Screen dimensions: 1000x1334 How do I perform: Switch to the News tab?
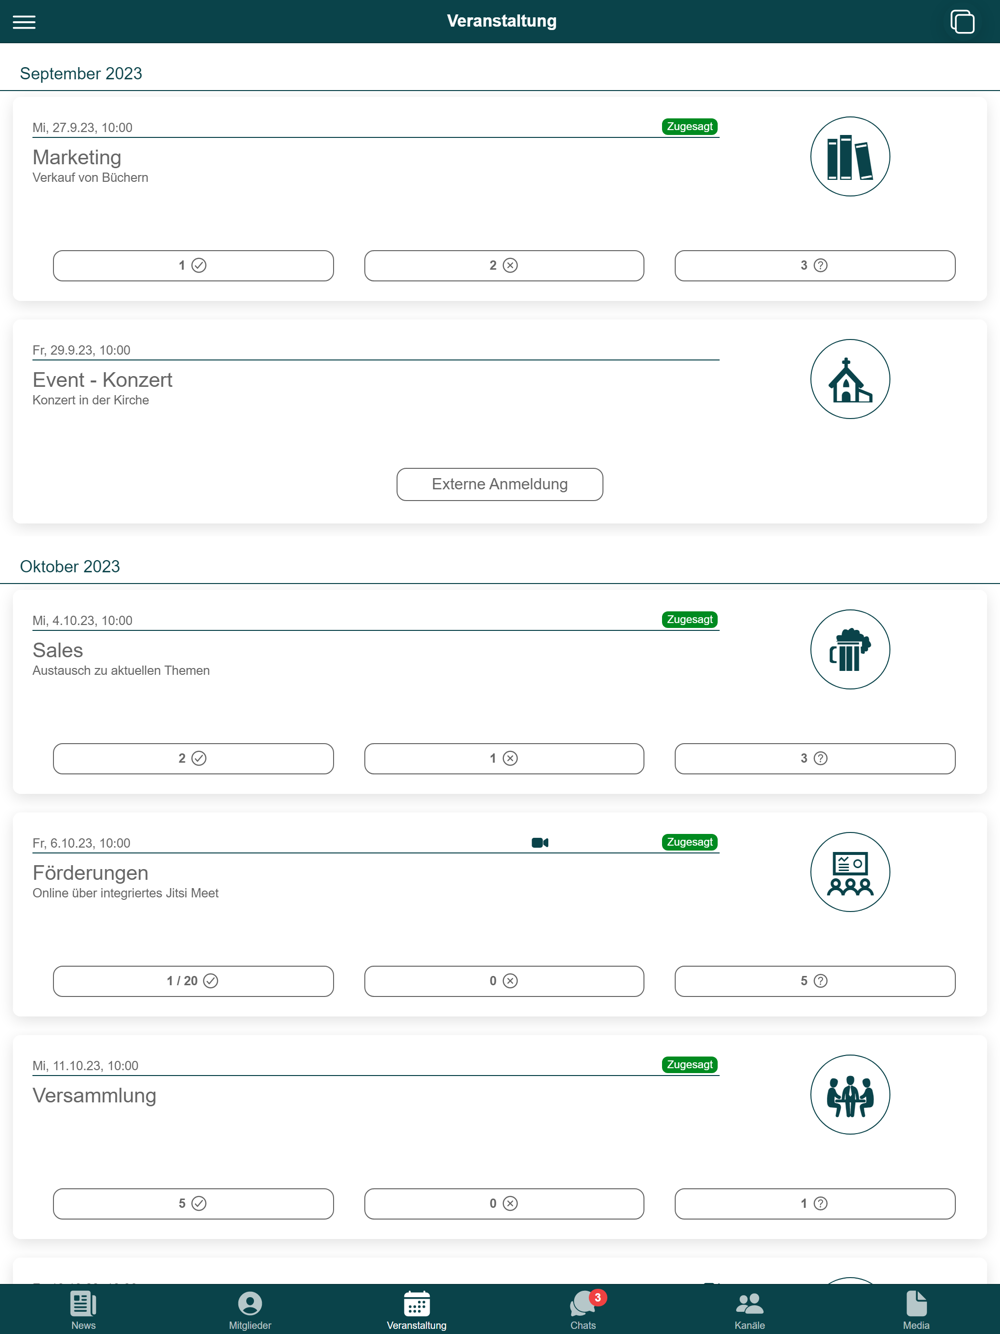pyautogui.click(x=83, y=1309)
